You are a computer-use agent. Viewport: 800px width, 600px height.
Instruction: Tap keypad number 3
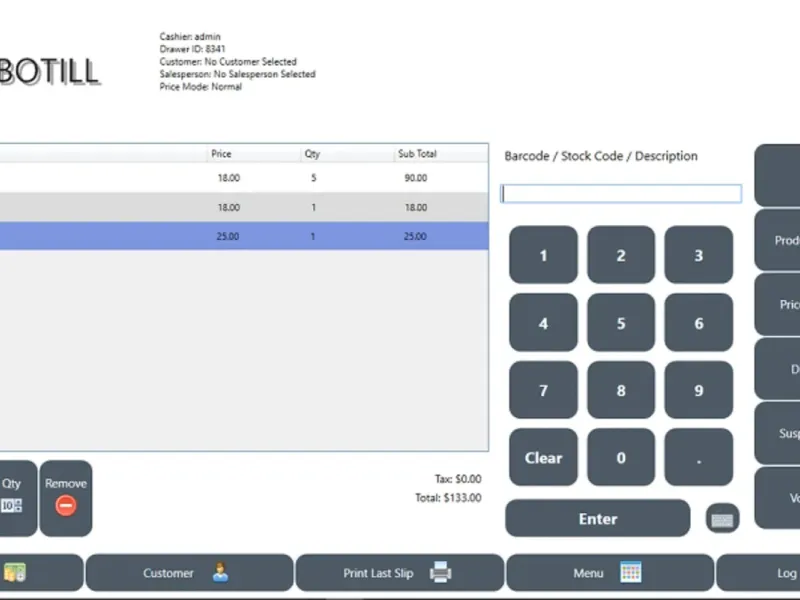point(699,255)
